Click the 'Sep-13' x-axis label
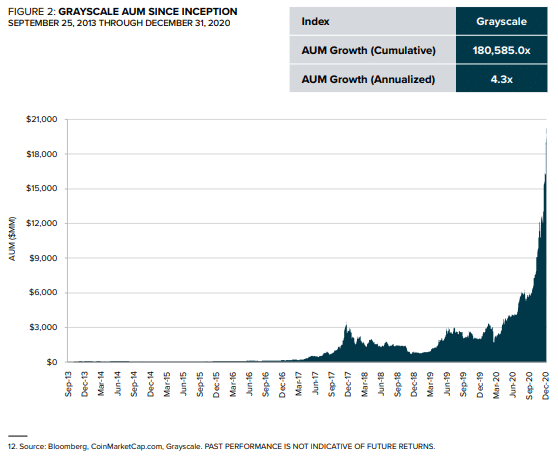 (x=68, y=384)
